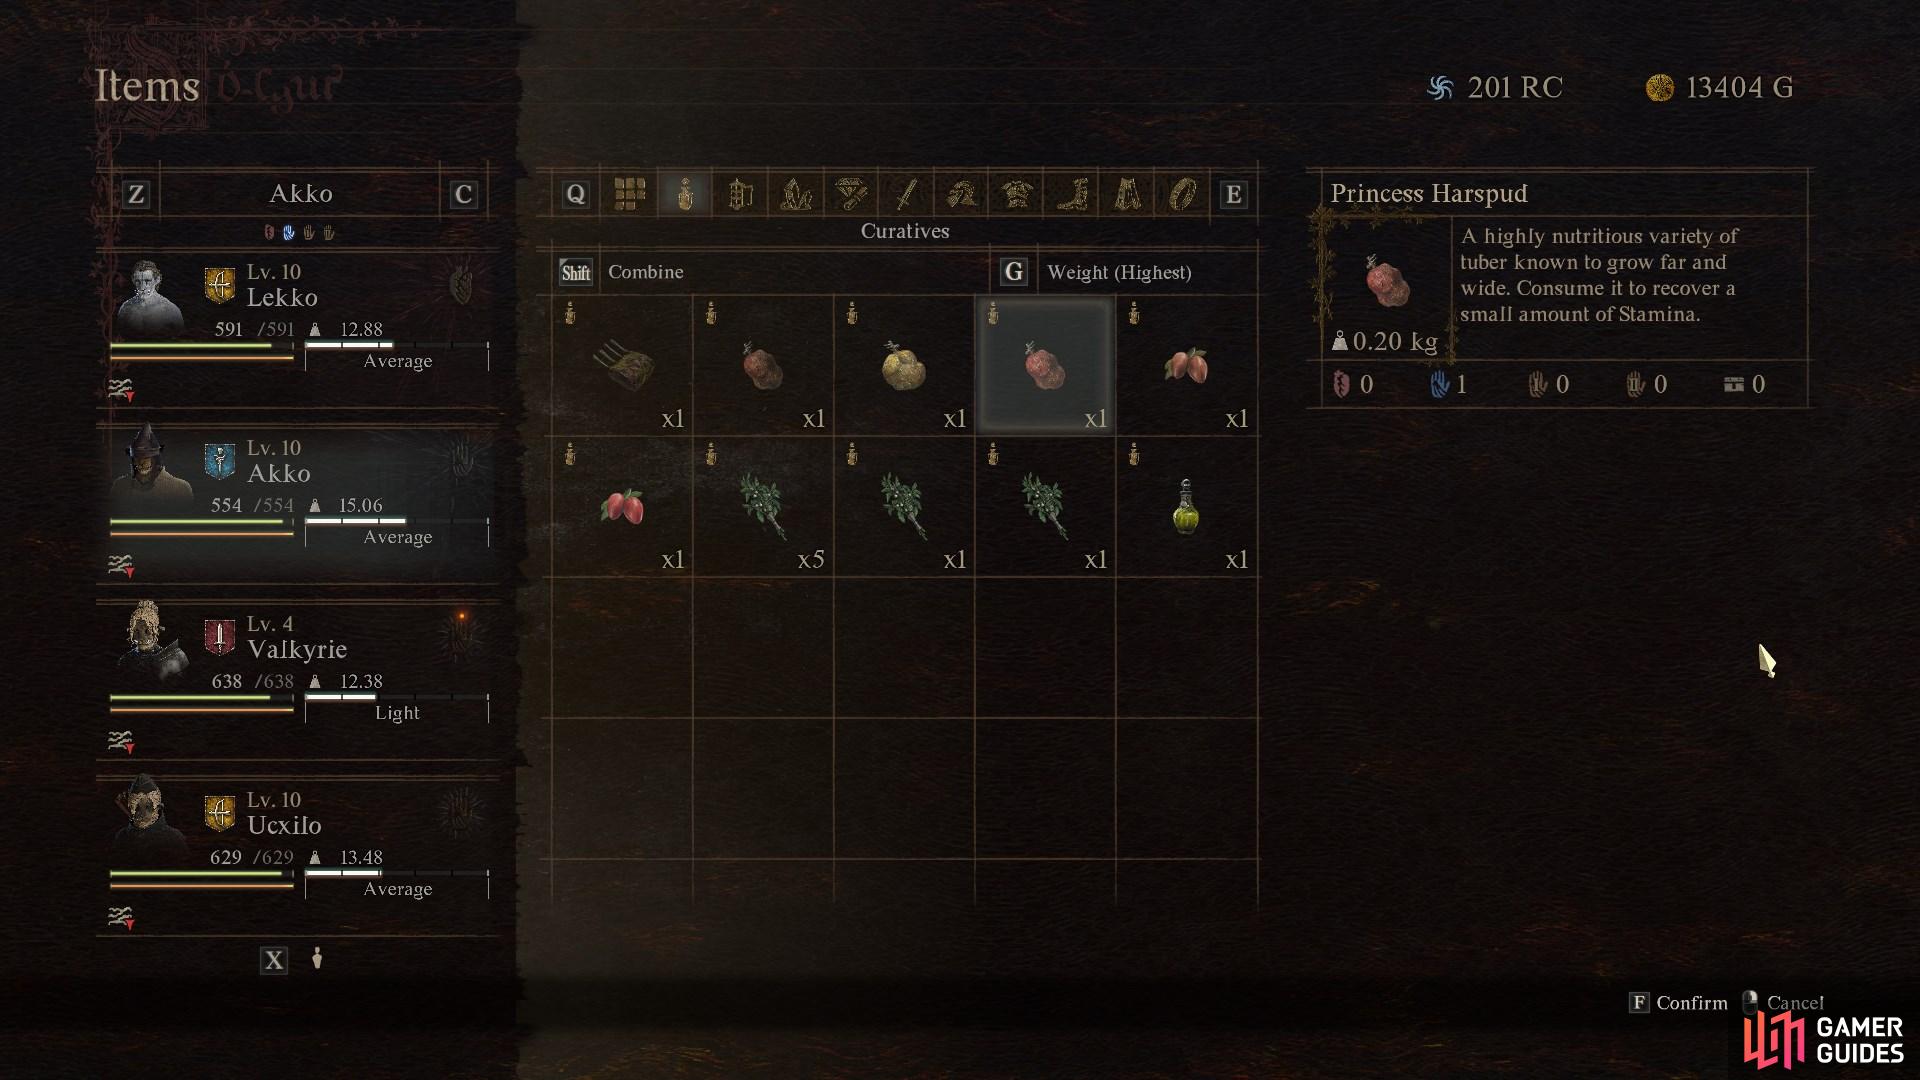Viewport: 1920px width, 1080px height.
Task: Open the crystal materials category icon
Action: coord(795,193)
